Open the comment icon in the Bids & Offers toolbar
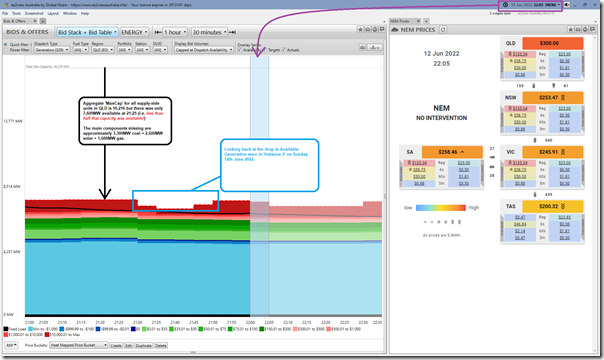This screenshot has height=360, width=604. [382, 30]
